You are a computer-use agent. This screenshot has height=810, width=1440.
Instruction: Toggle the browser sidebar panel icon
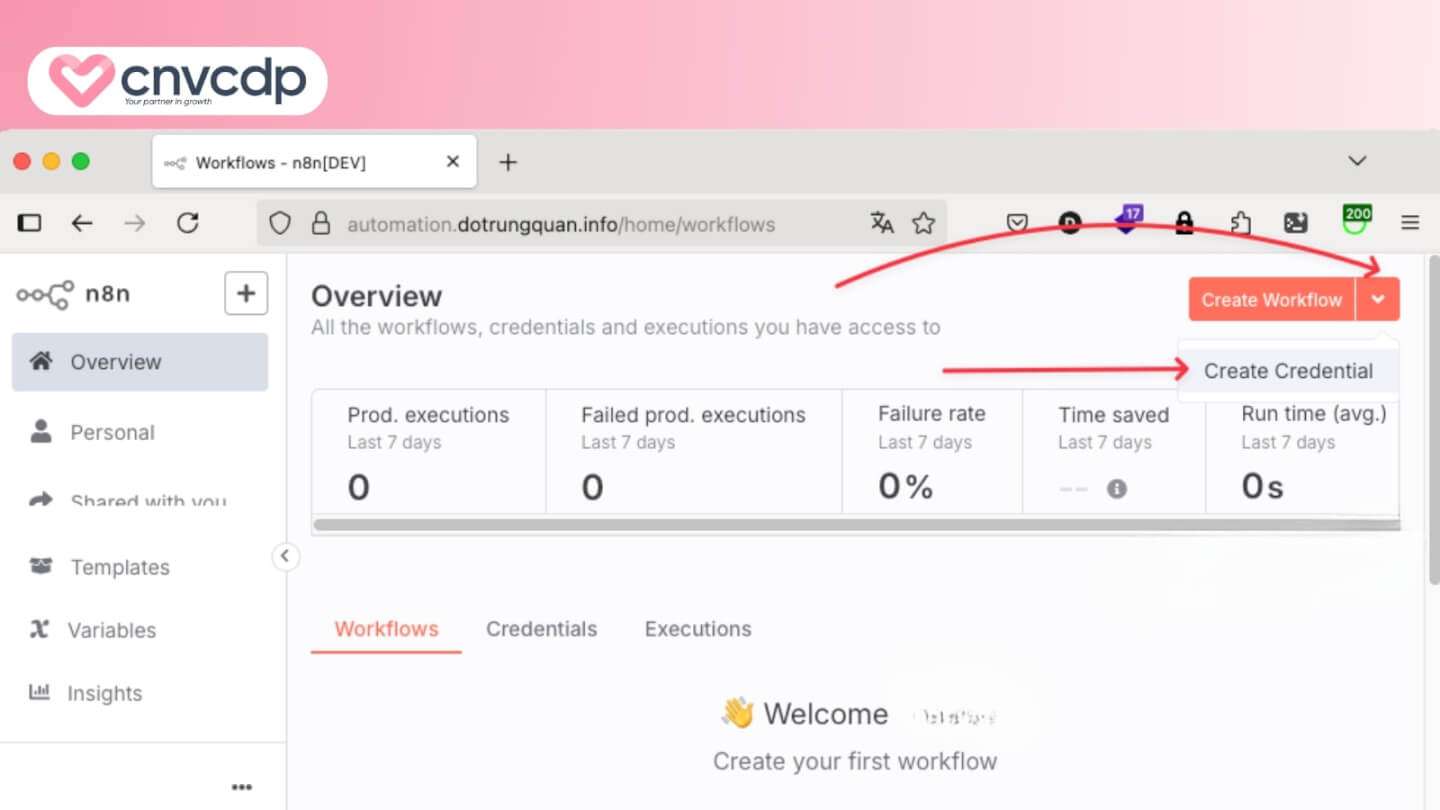tap(30, 223)
